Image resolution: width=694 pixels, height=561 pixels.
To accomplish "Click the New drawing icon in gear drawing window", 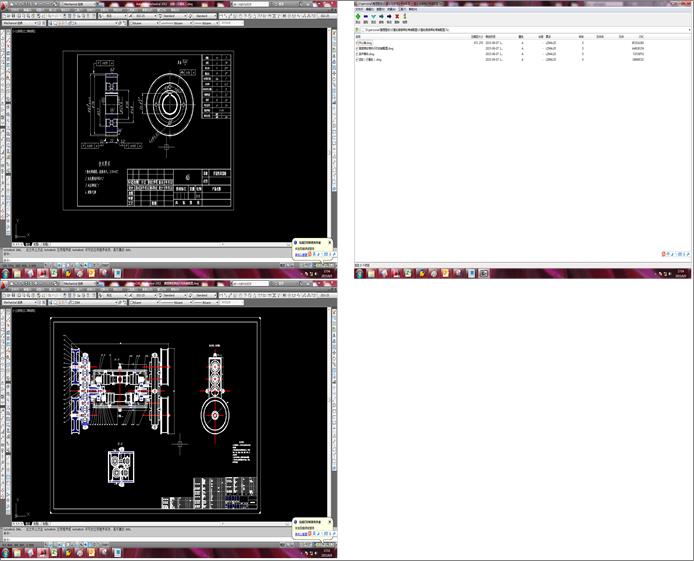I will [x=4, y=16].
